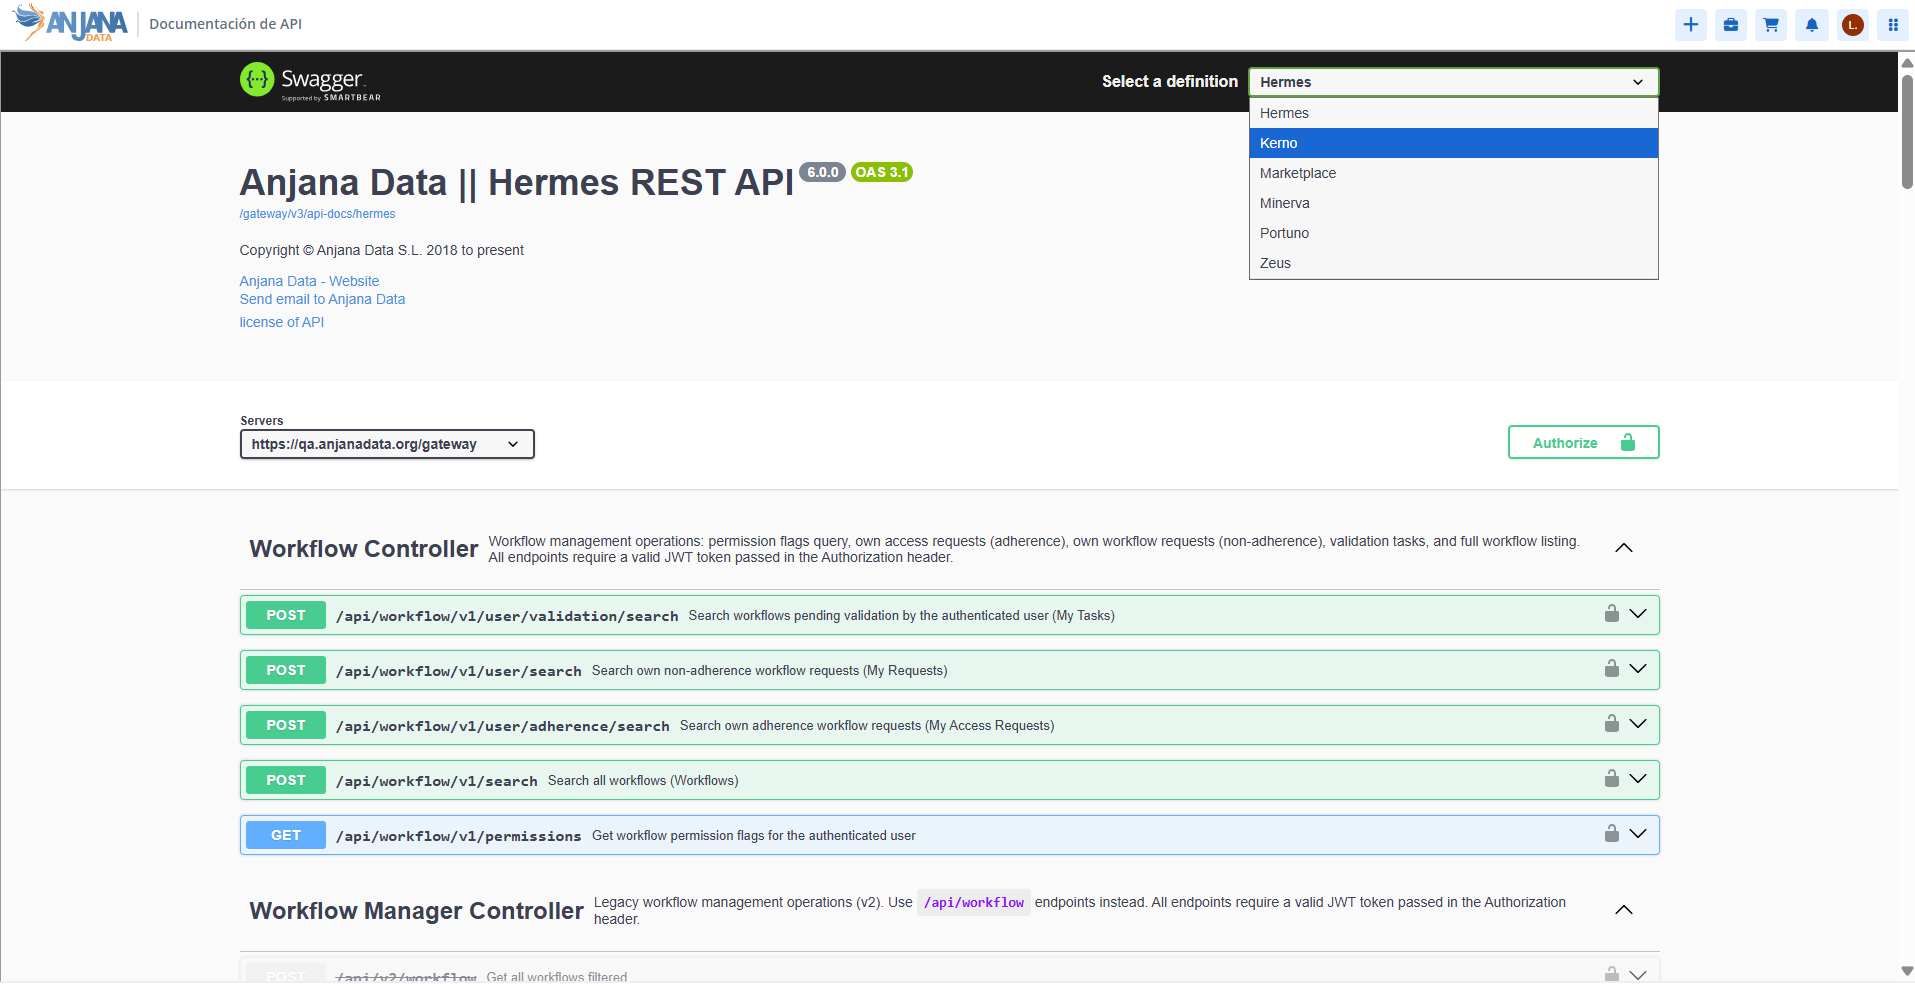1915x985 pixels.
Task: Click the Swagger logo
Action: [x=310, y=81]
